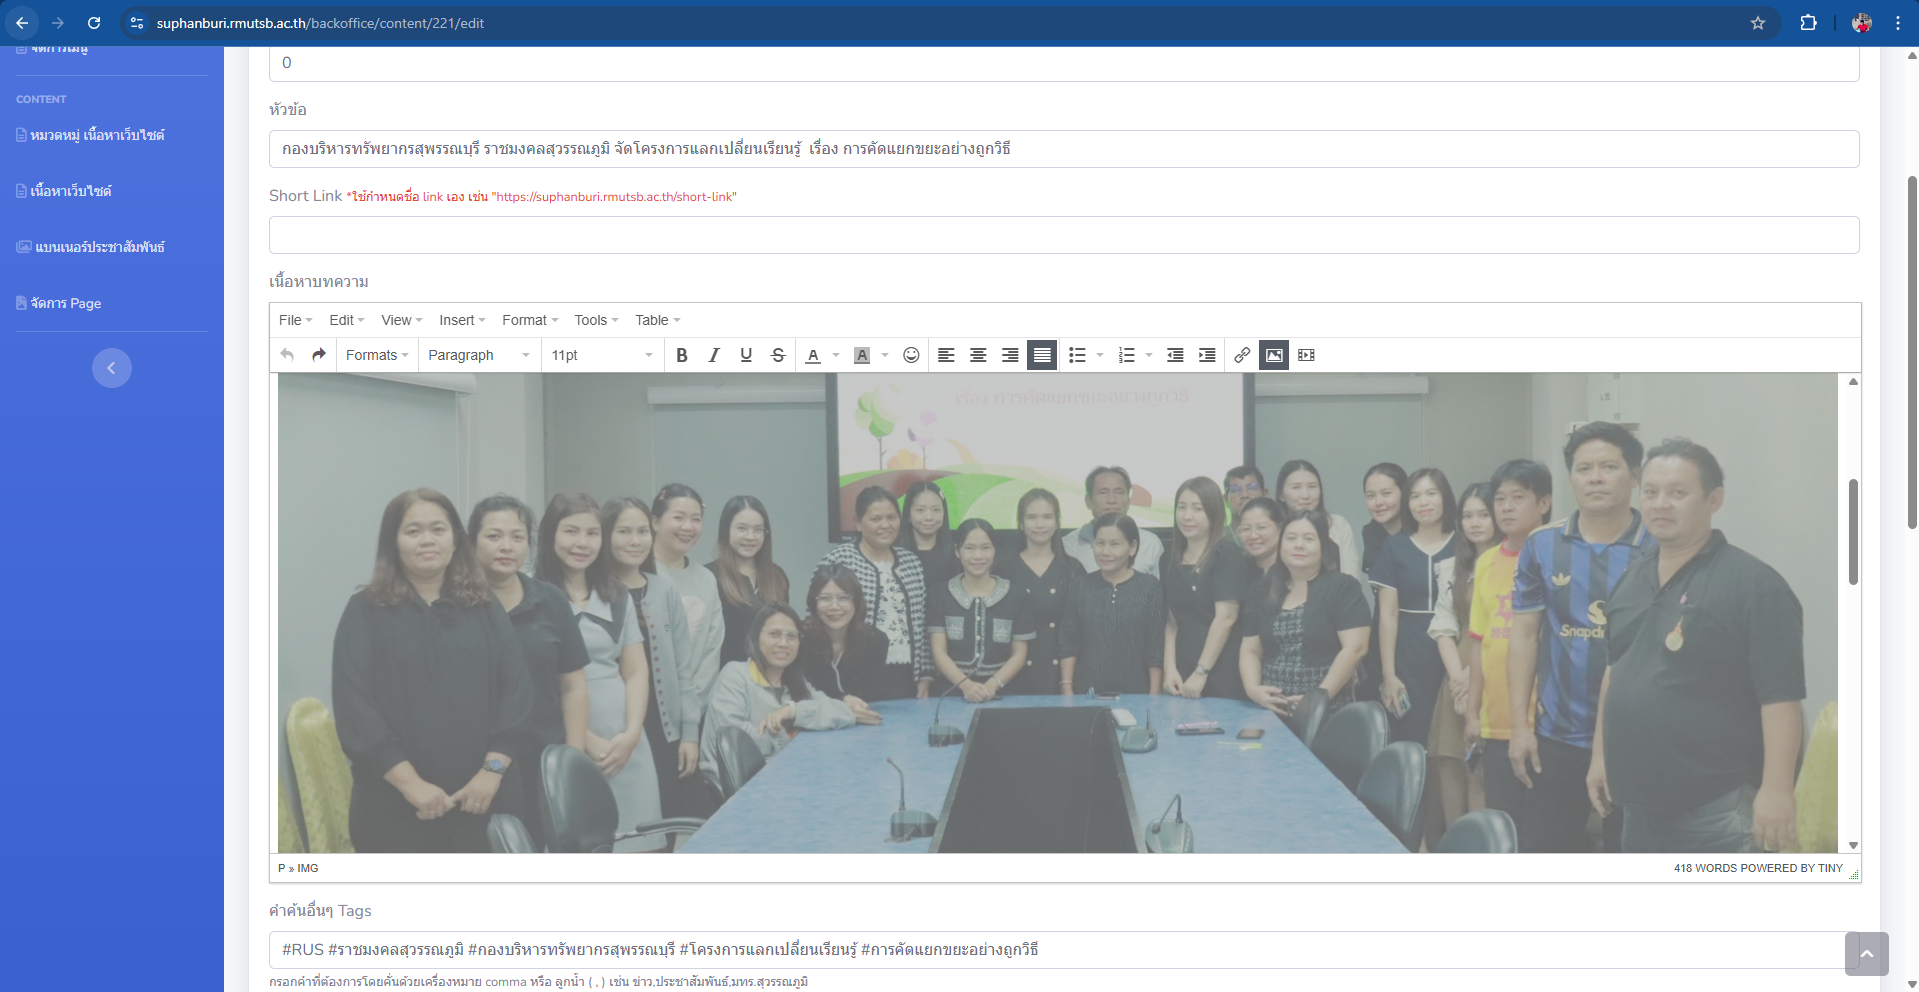Viewport: 1919px width, 992px height.
Task: Toggle bold formatting in the editor
Action: tap(682, 355)
